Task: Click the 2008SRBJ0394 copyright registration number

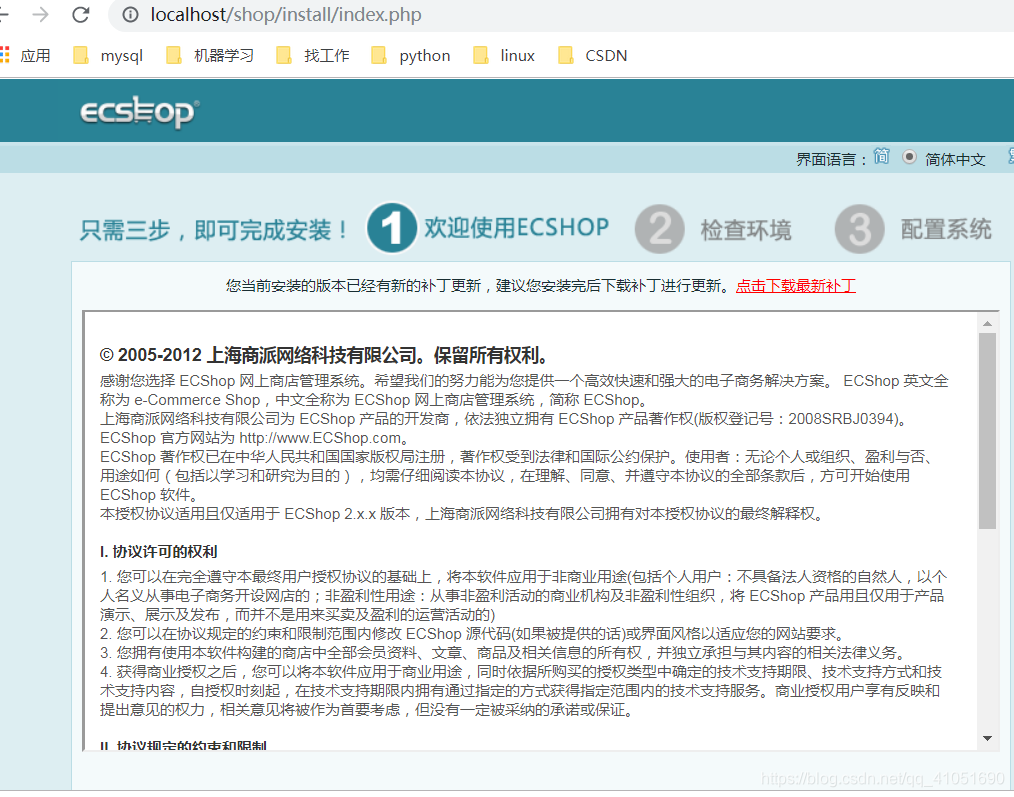Action: (x=841, y=419)
